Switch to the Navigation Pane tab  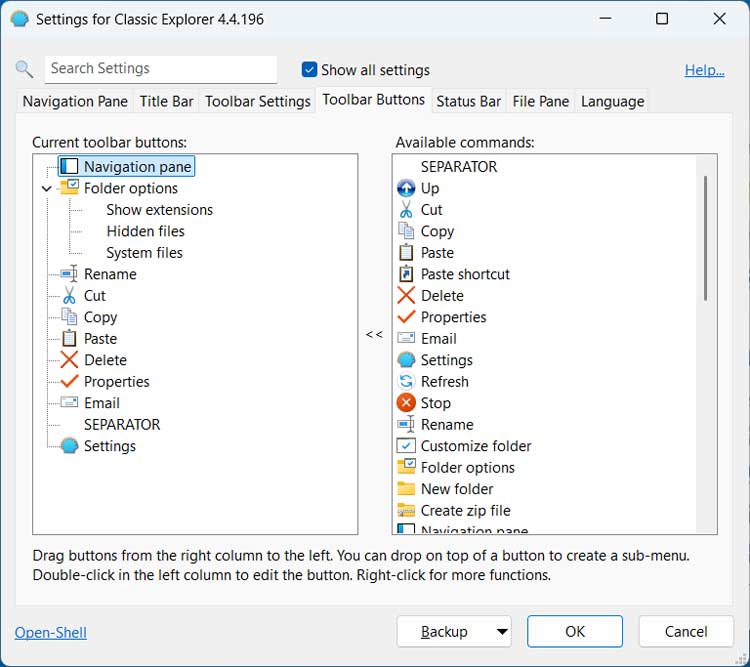75,101
